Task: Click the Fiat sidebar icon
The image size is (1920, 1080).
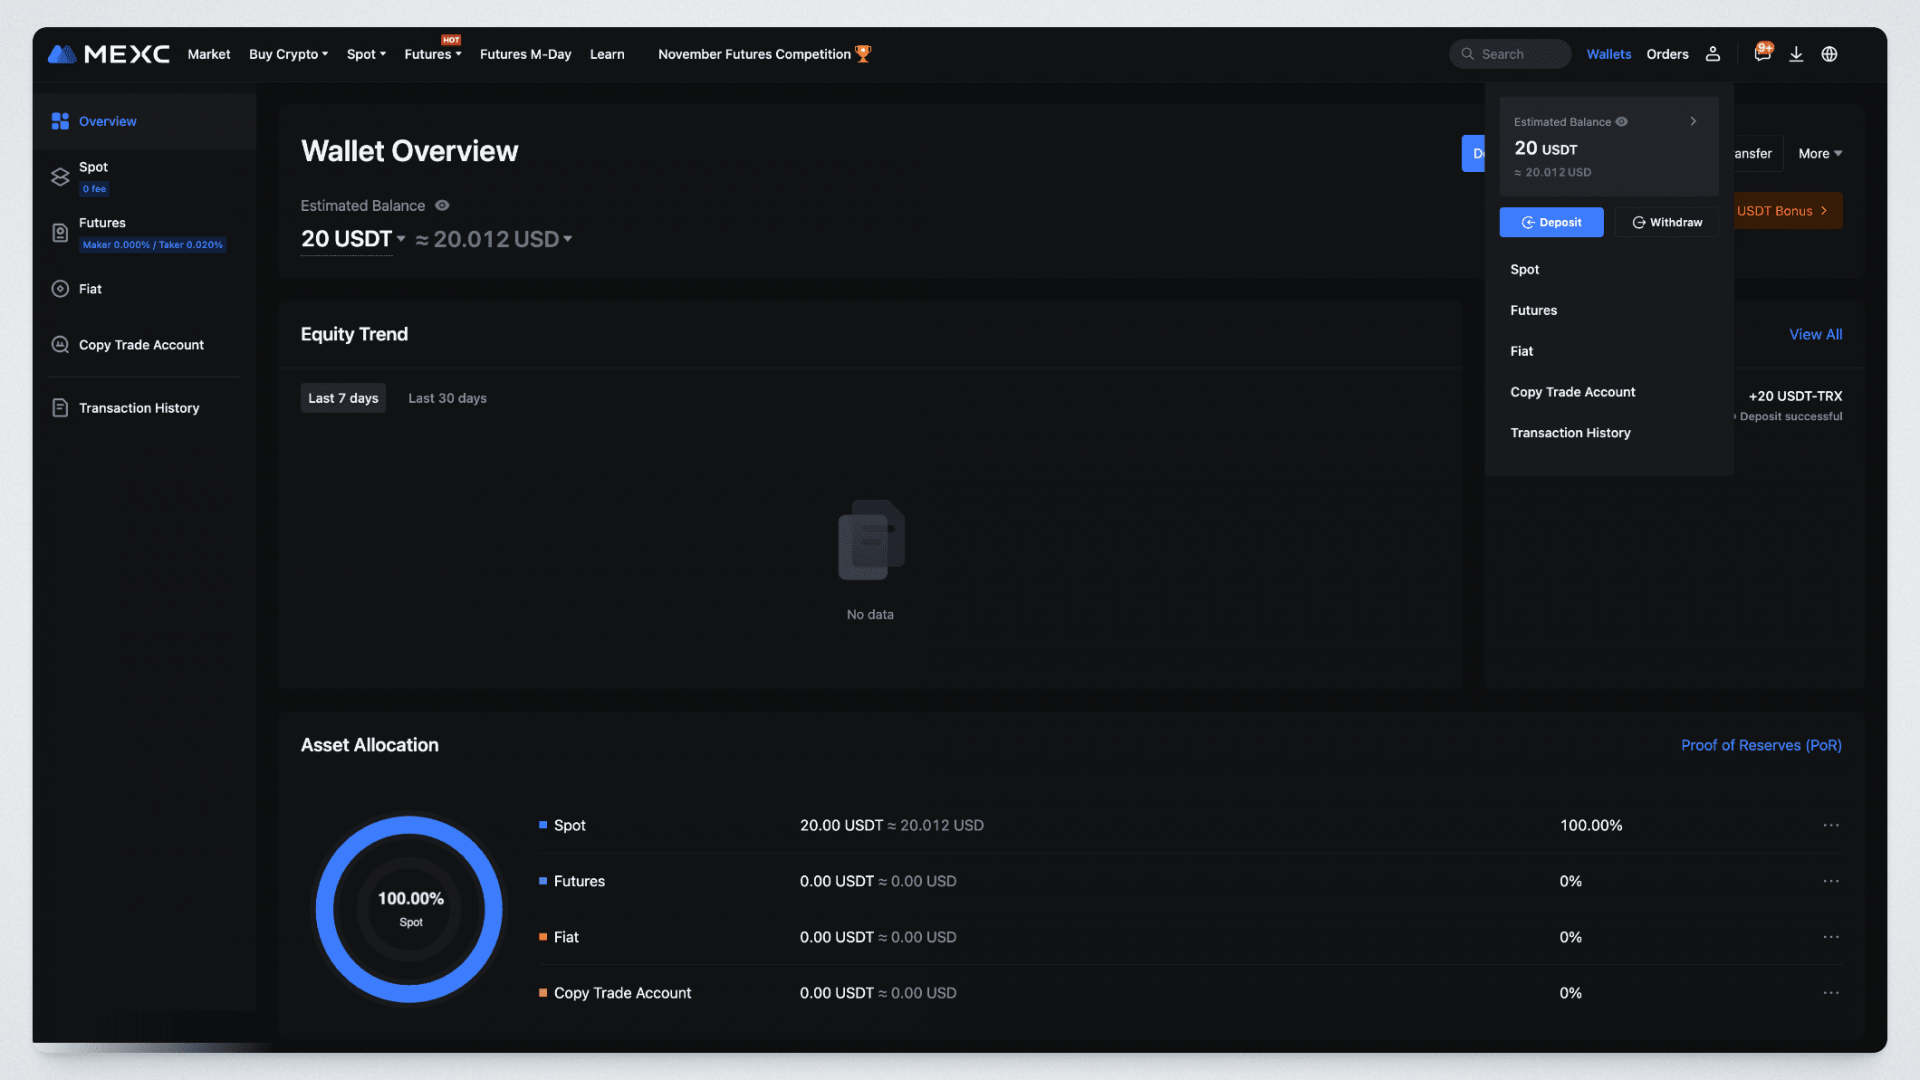Action: click(x=60, y=289)
